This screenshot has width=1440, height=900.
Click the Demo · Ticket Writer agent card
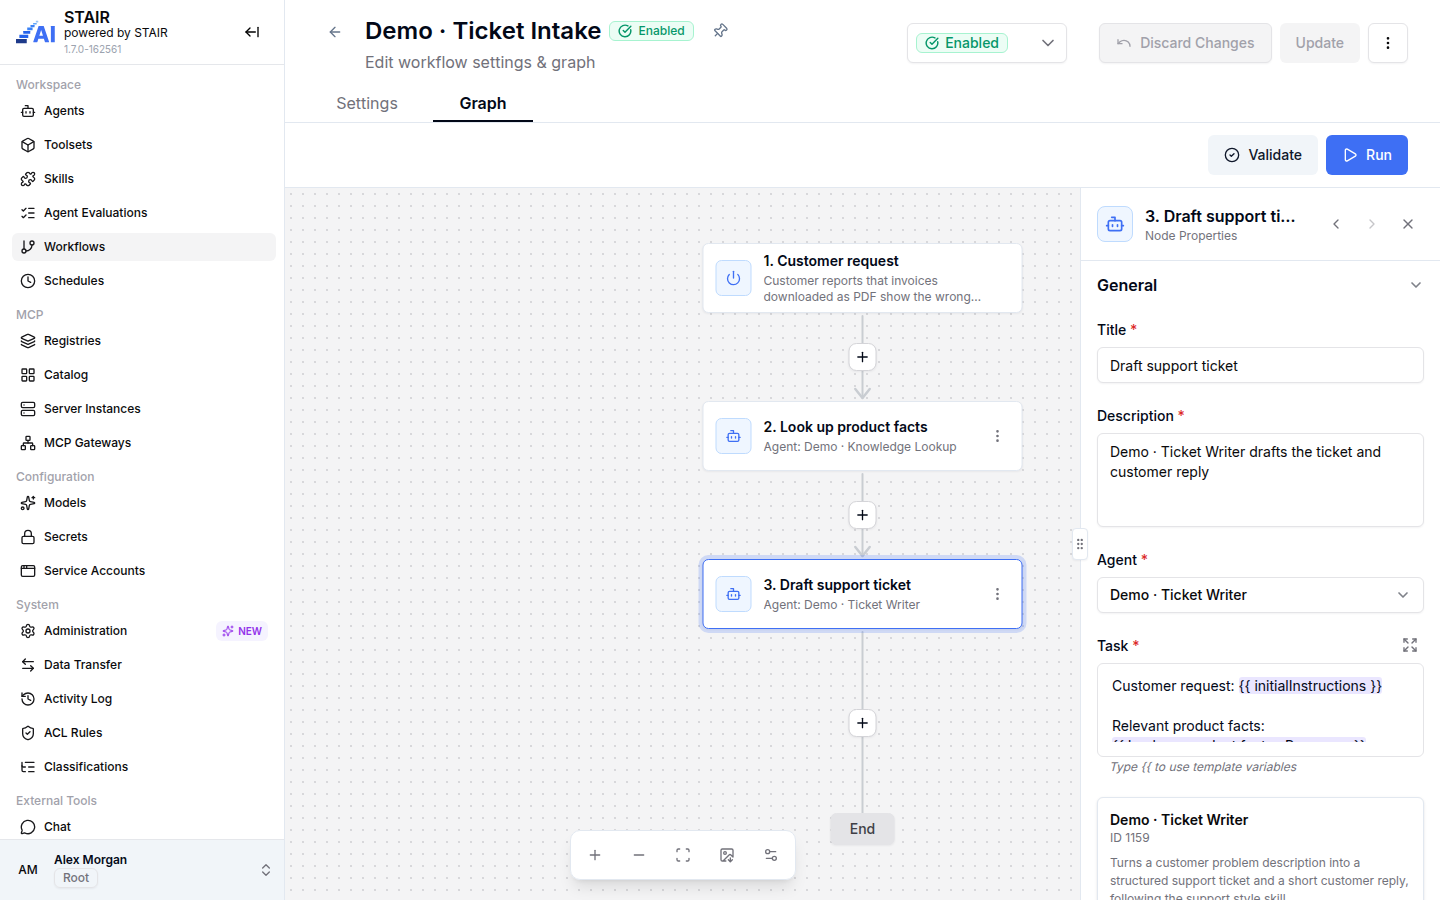pos(1260,849)
